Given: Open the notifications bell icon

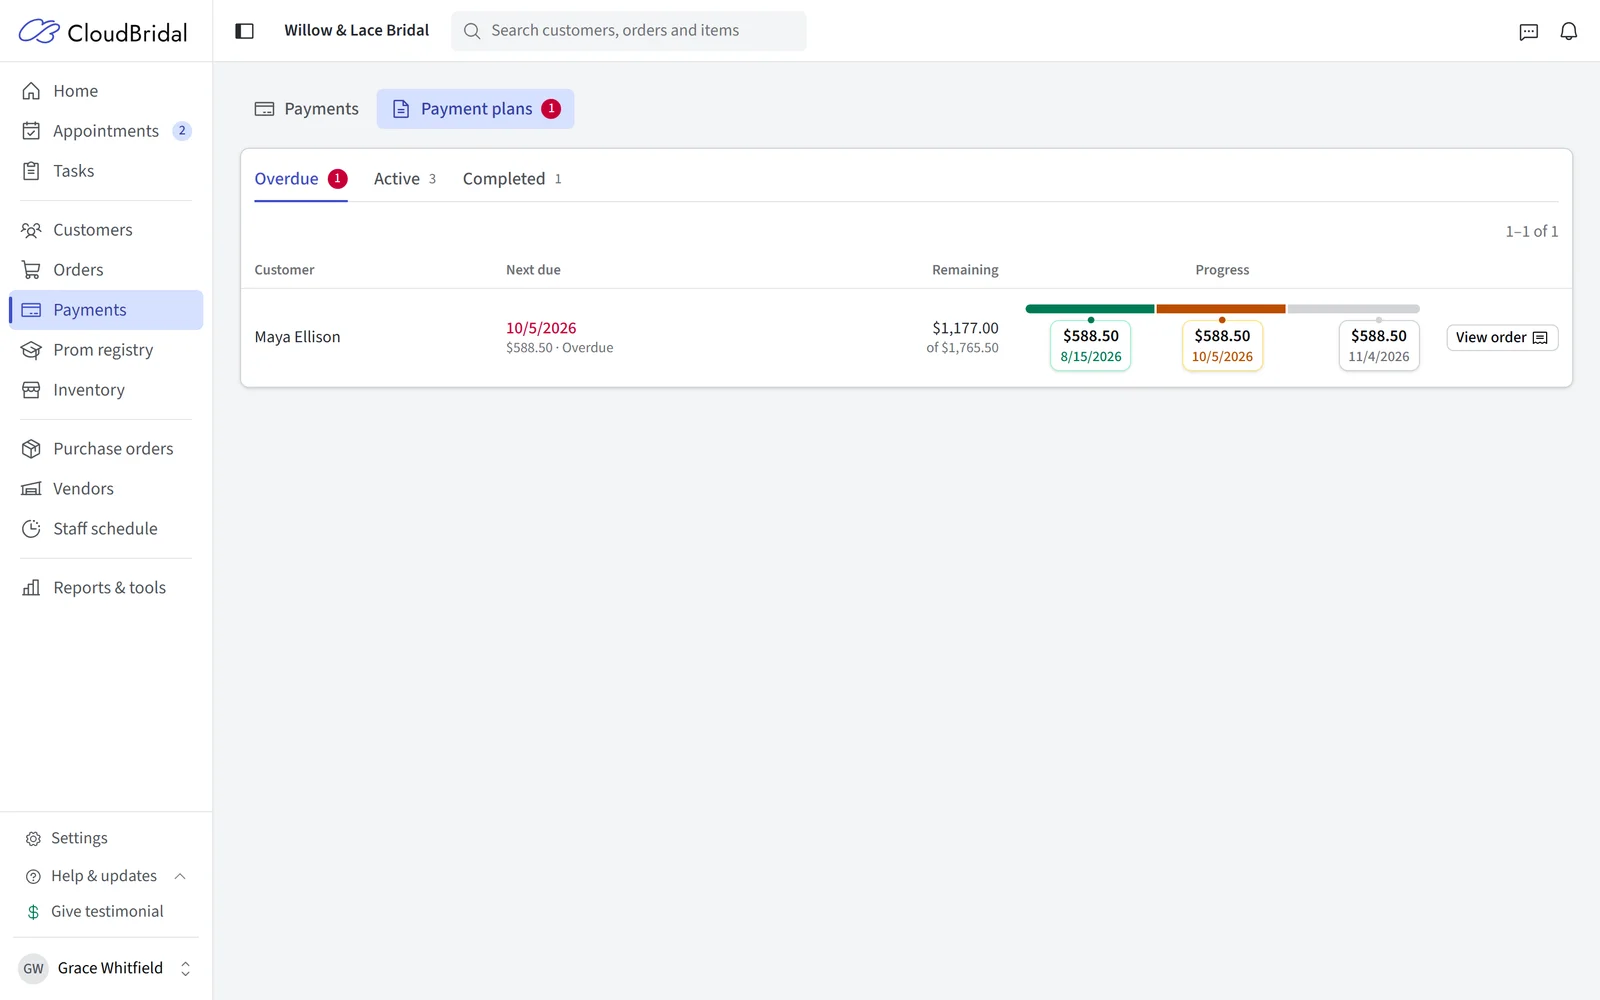Looking at the screenshot, I should pyautogui.click(x=1568, y=31).
